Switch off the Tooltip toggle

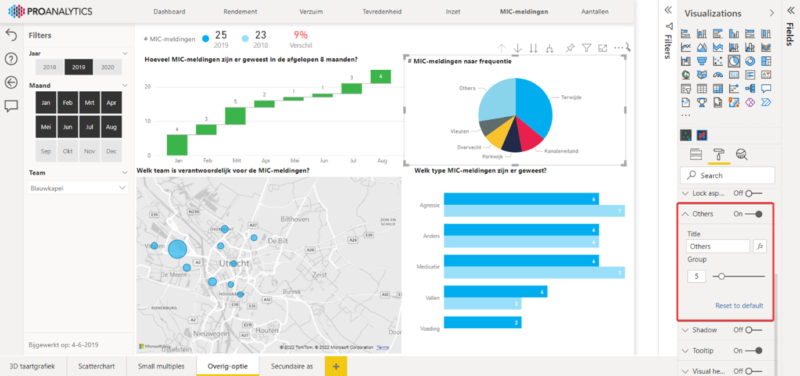point(754,351)
